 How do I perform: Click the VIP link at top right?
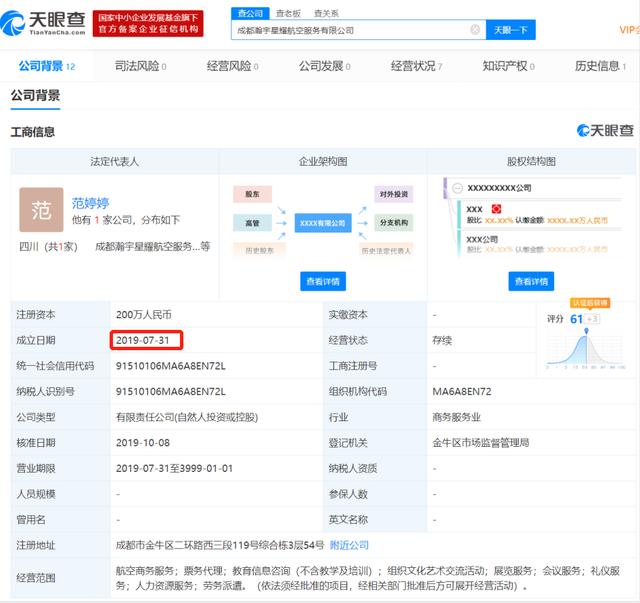click(629, 30)
